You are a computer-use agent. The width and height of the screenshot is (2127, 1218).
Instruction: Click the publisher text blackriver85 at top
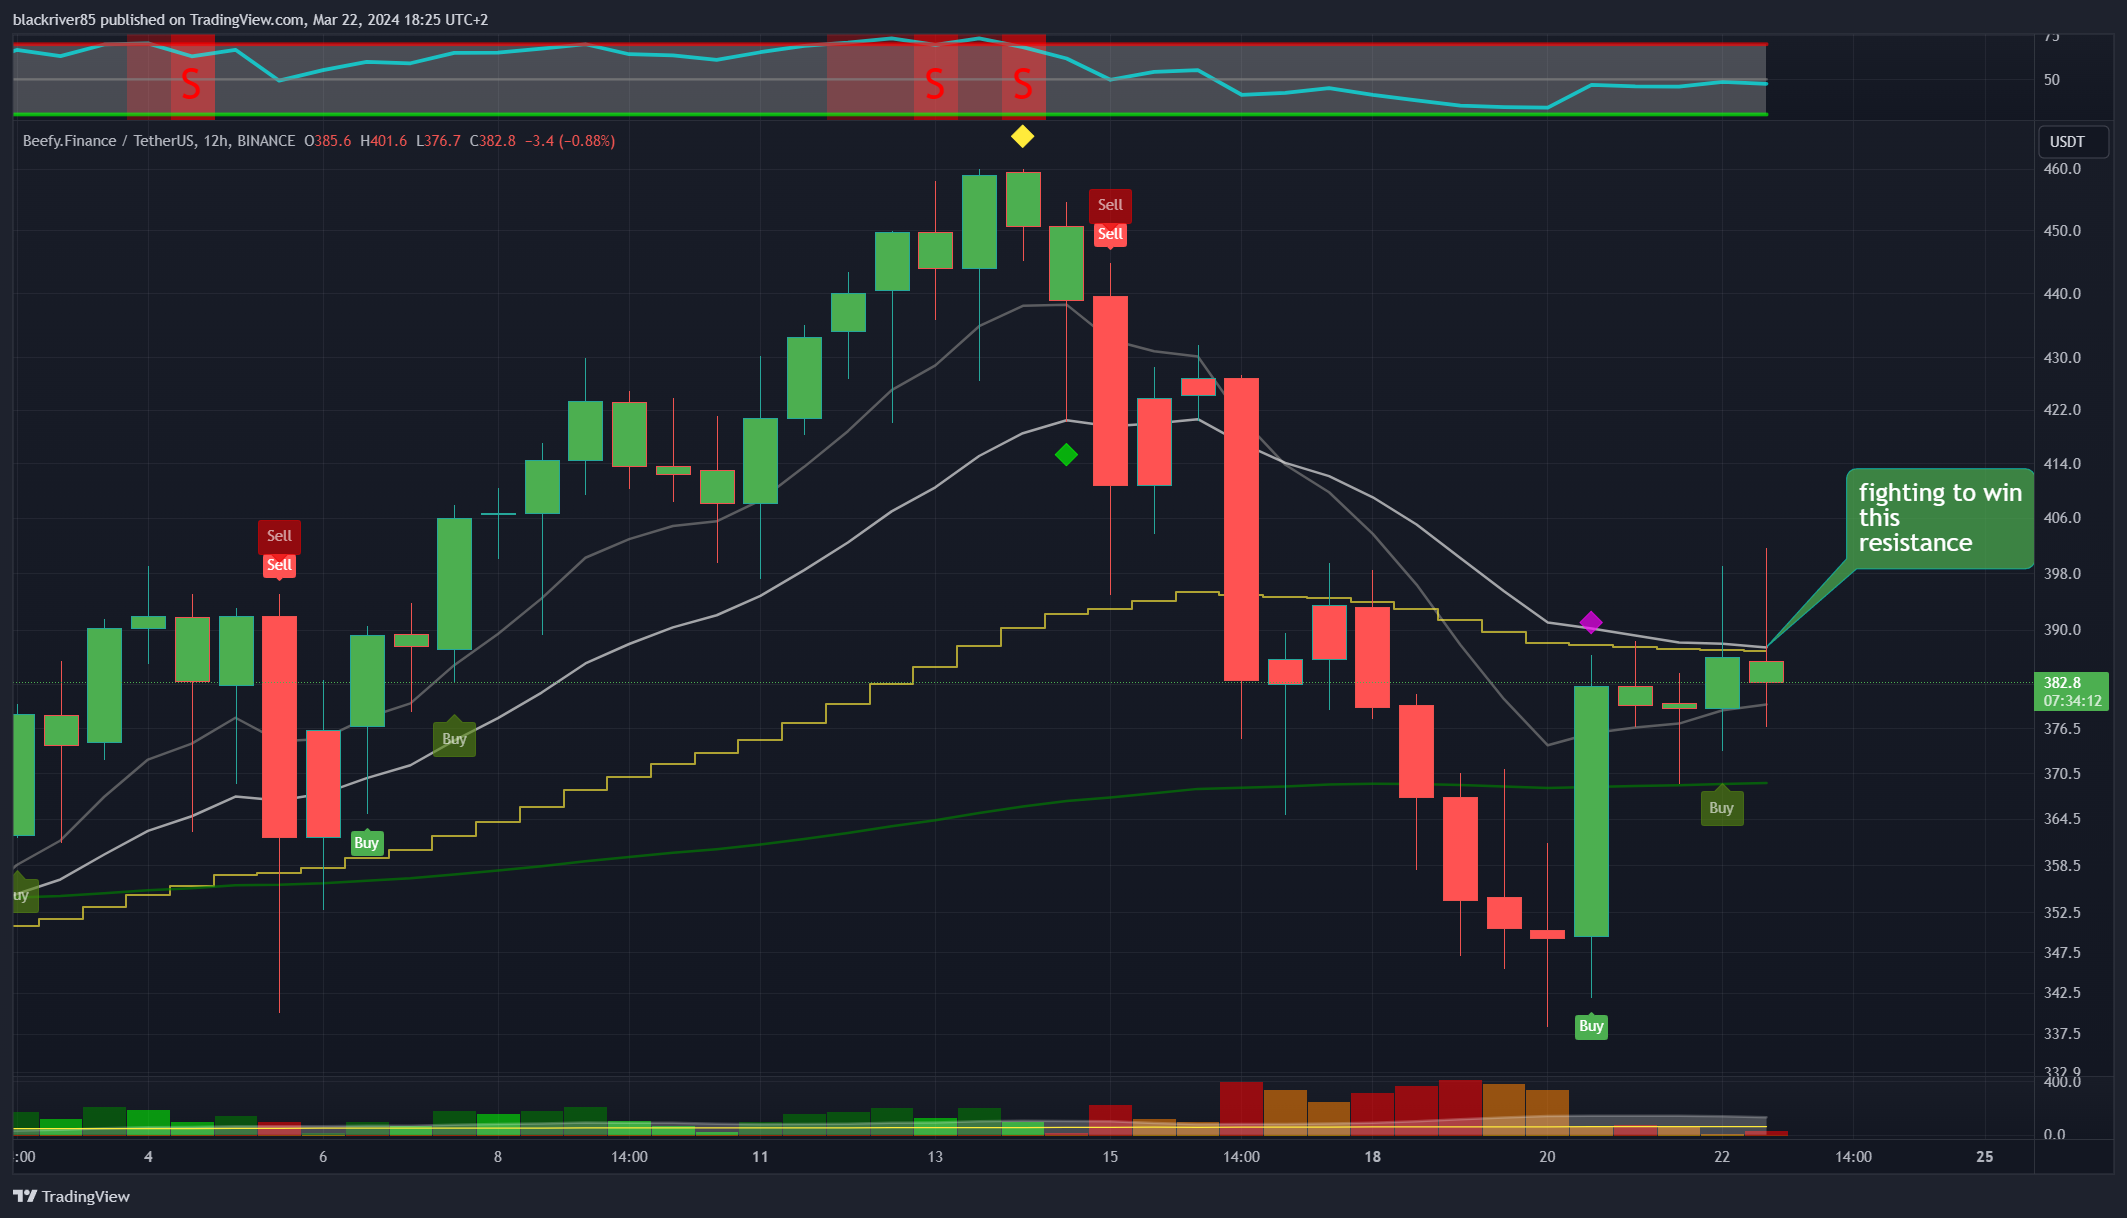click(54, 20)
